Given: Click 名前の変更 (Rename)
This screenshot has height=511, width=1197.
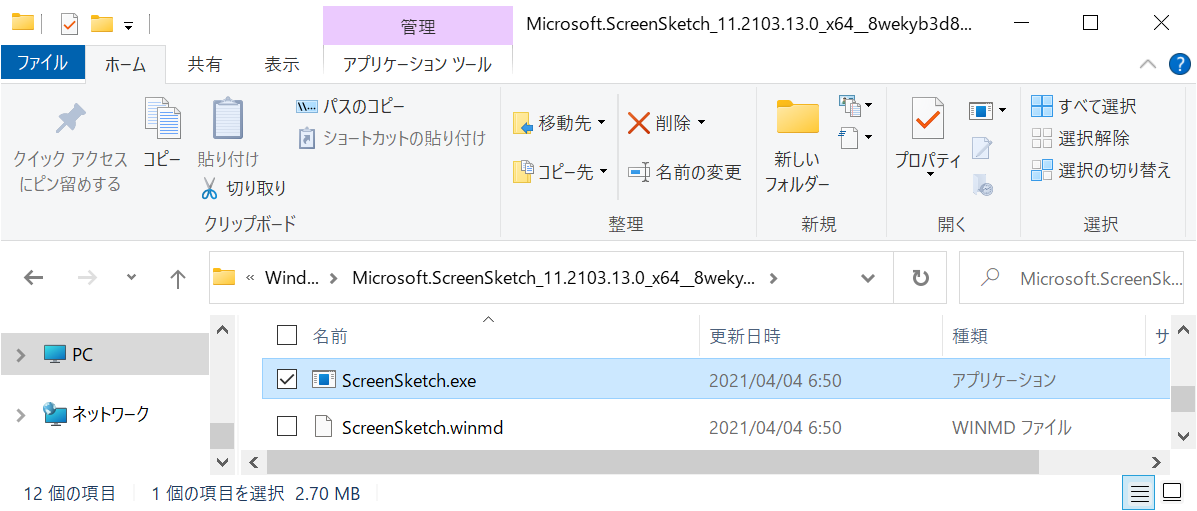Looking at the screenshot, I should [x=685, y=173].
